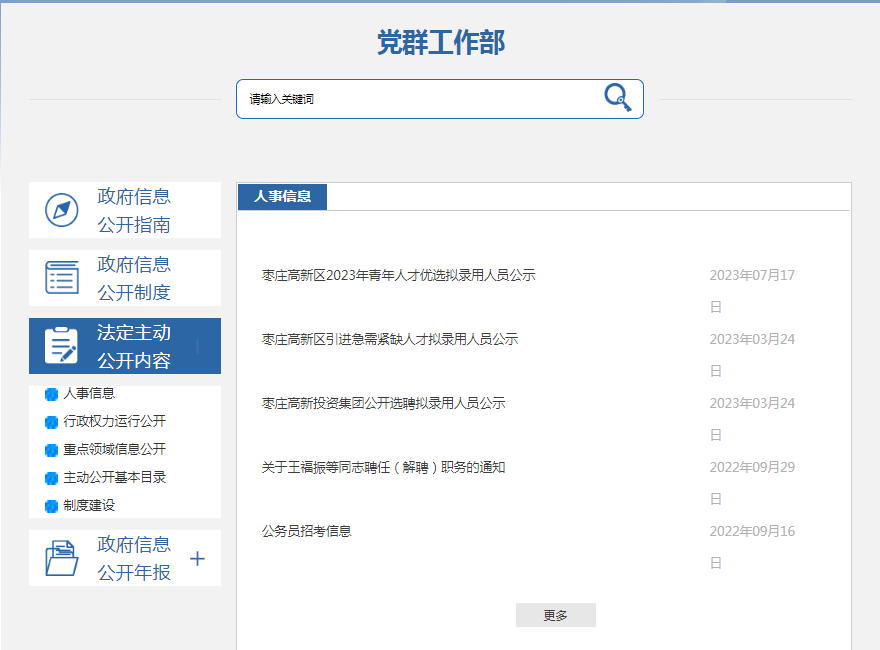Expand 政府信息公开年报 with the plus sign

(x=197, y=558)
